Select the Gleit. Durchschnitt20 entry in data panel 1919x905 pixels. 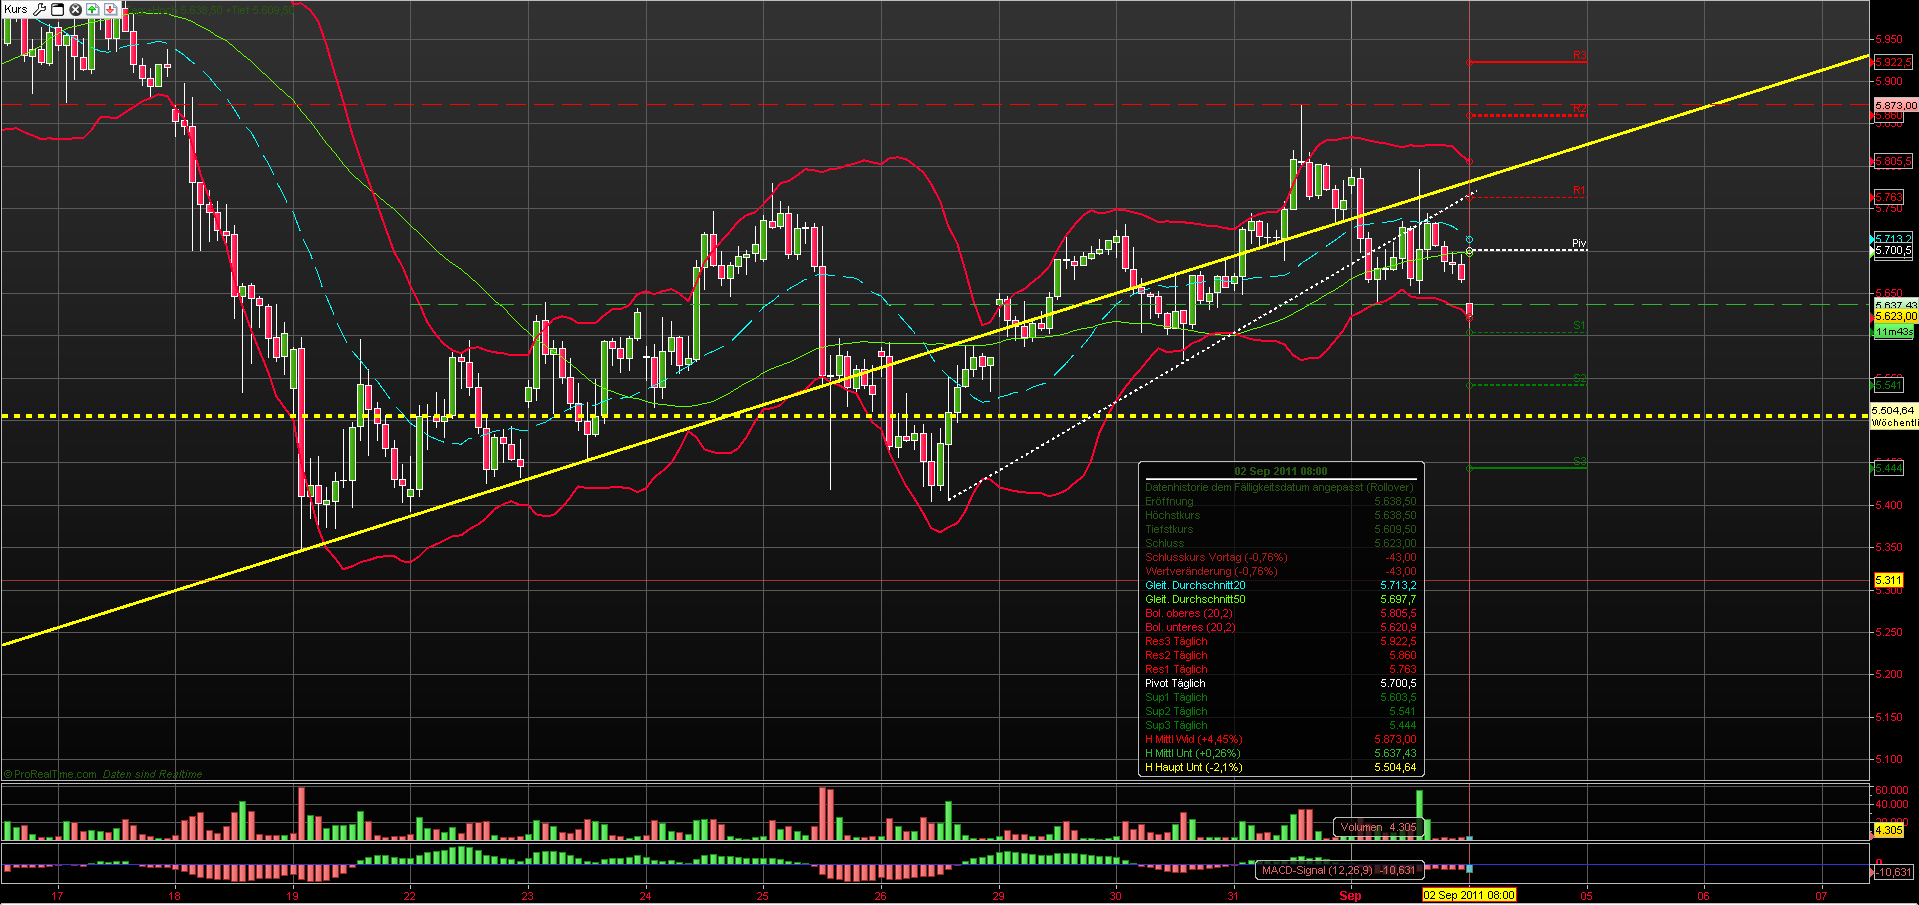click(x=1196, y=585)
